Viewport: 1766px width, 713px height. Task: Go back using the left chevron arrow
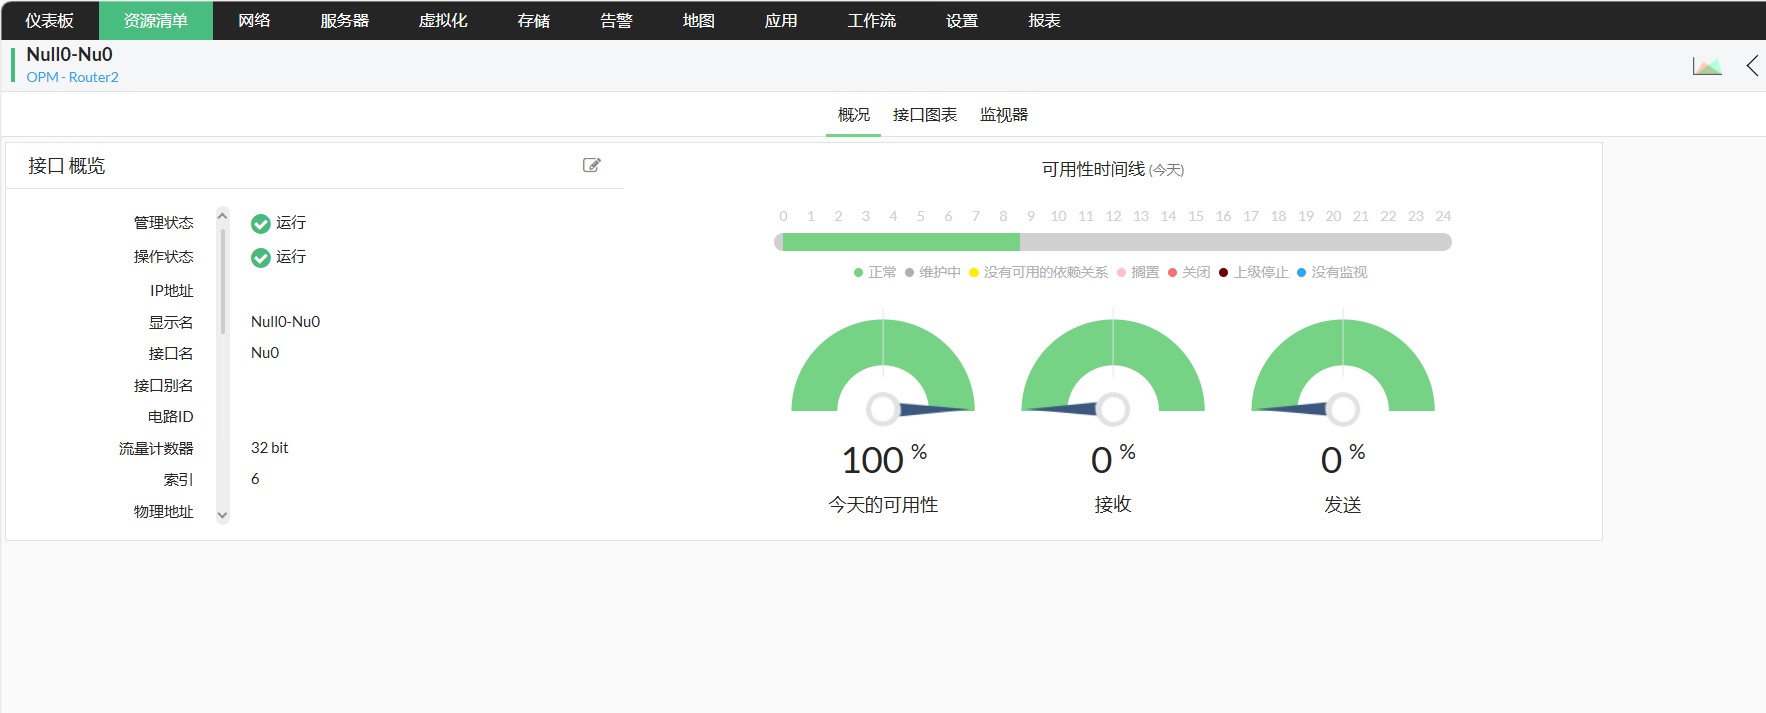tap(1752, 66)
